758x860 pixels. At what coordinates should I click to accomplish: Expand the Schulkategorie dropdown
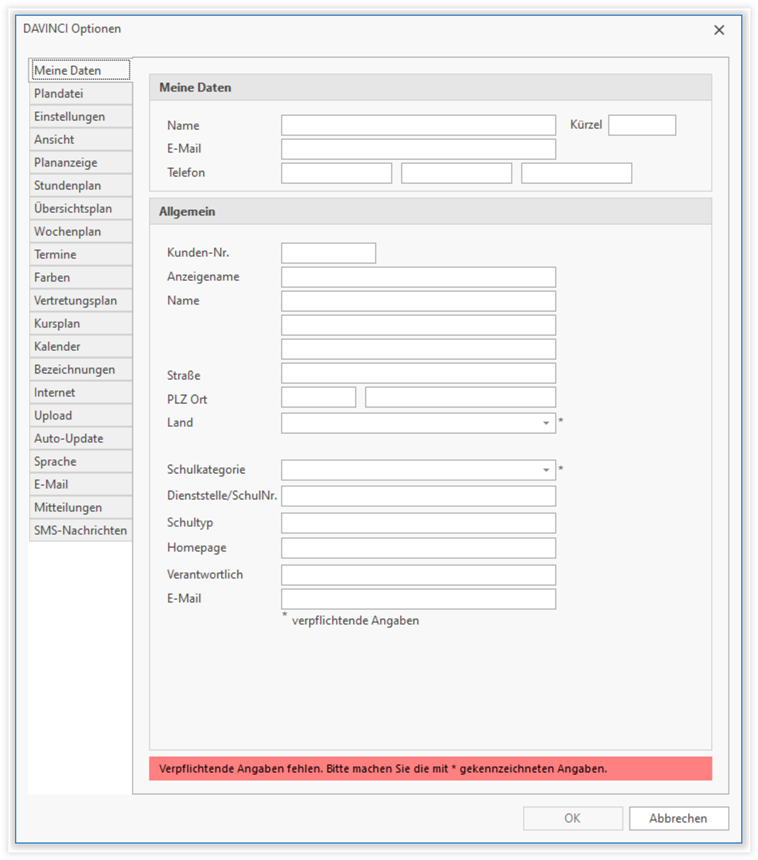click(x=546, y=470)
